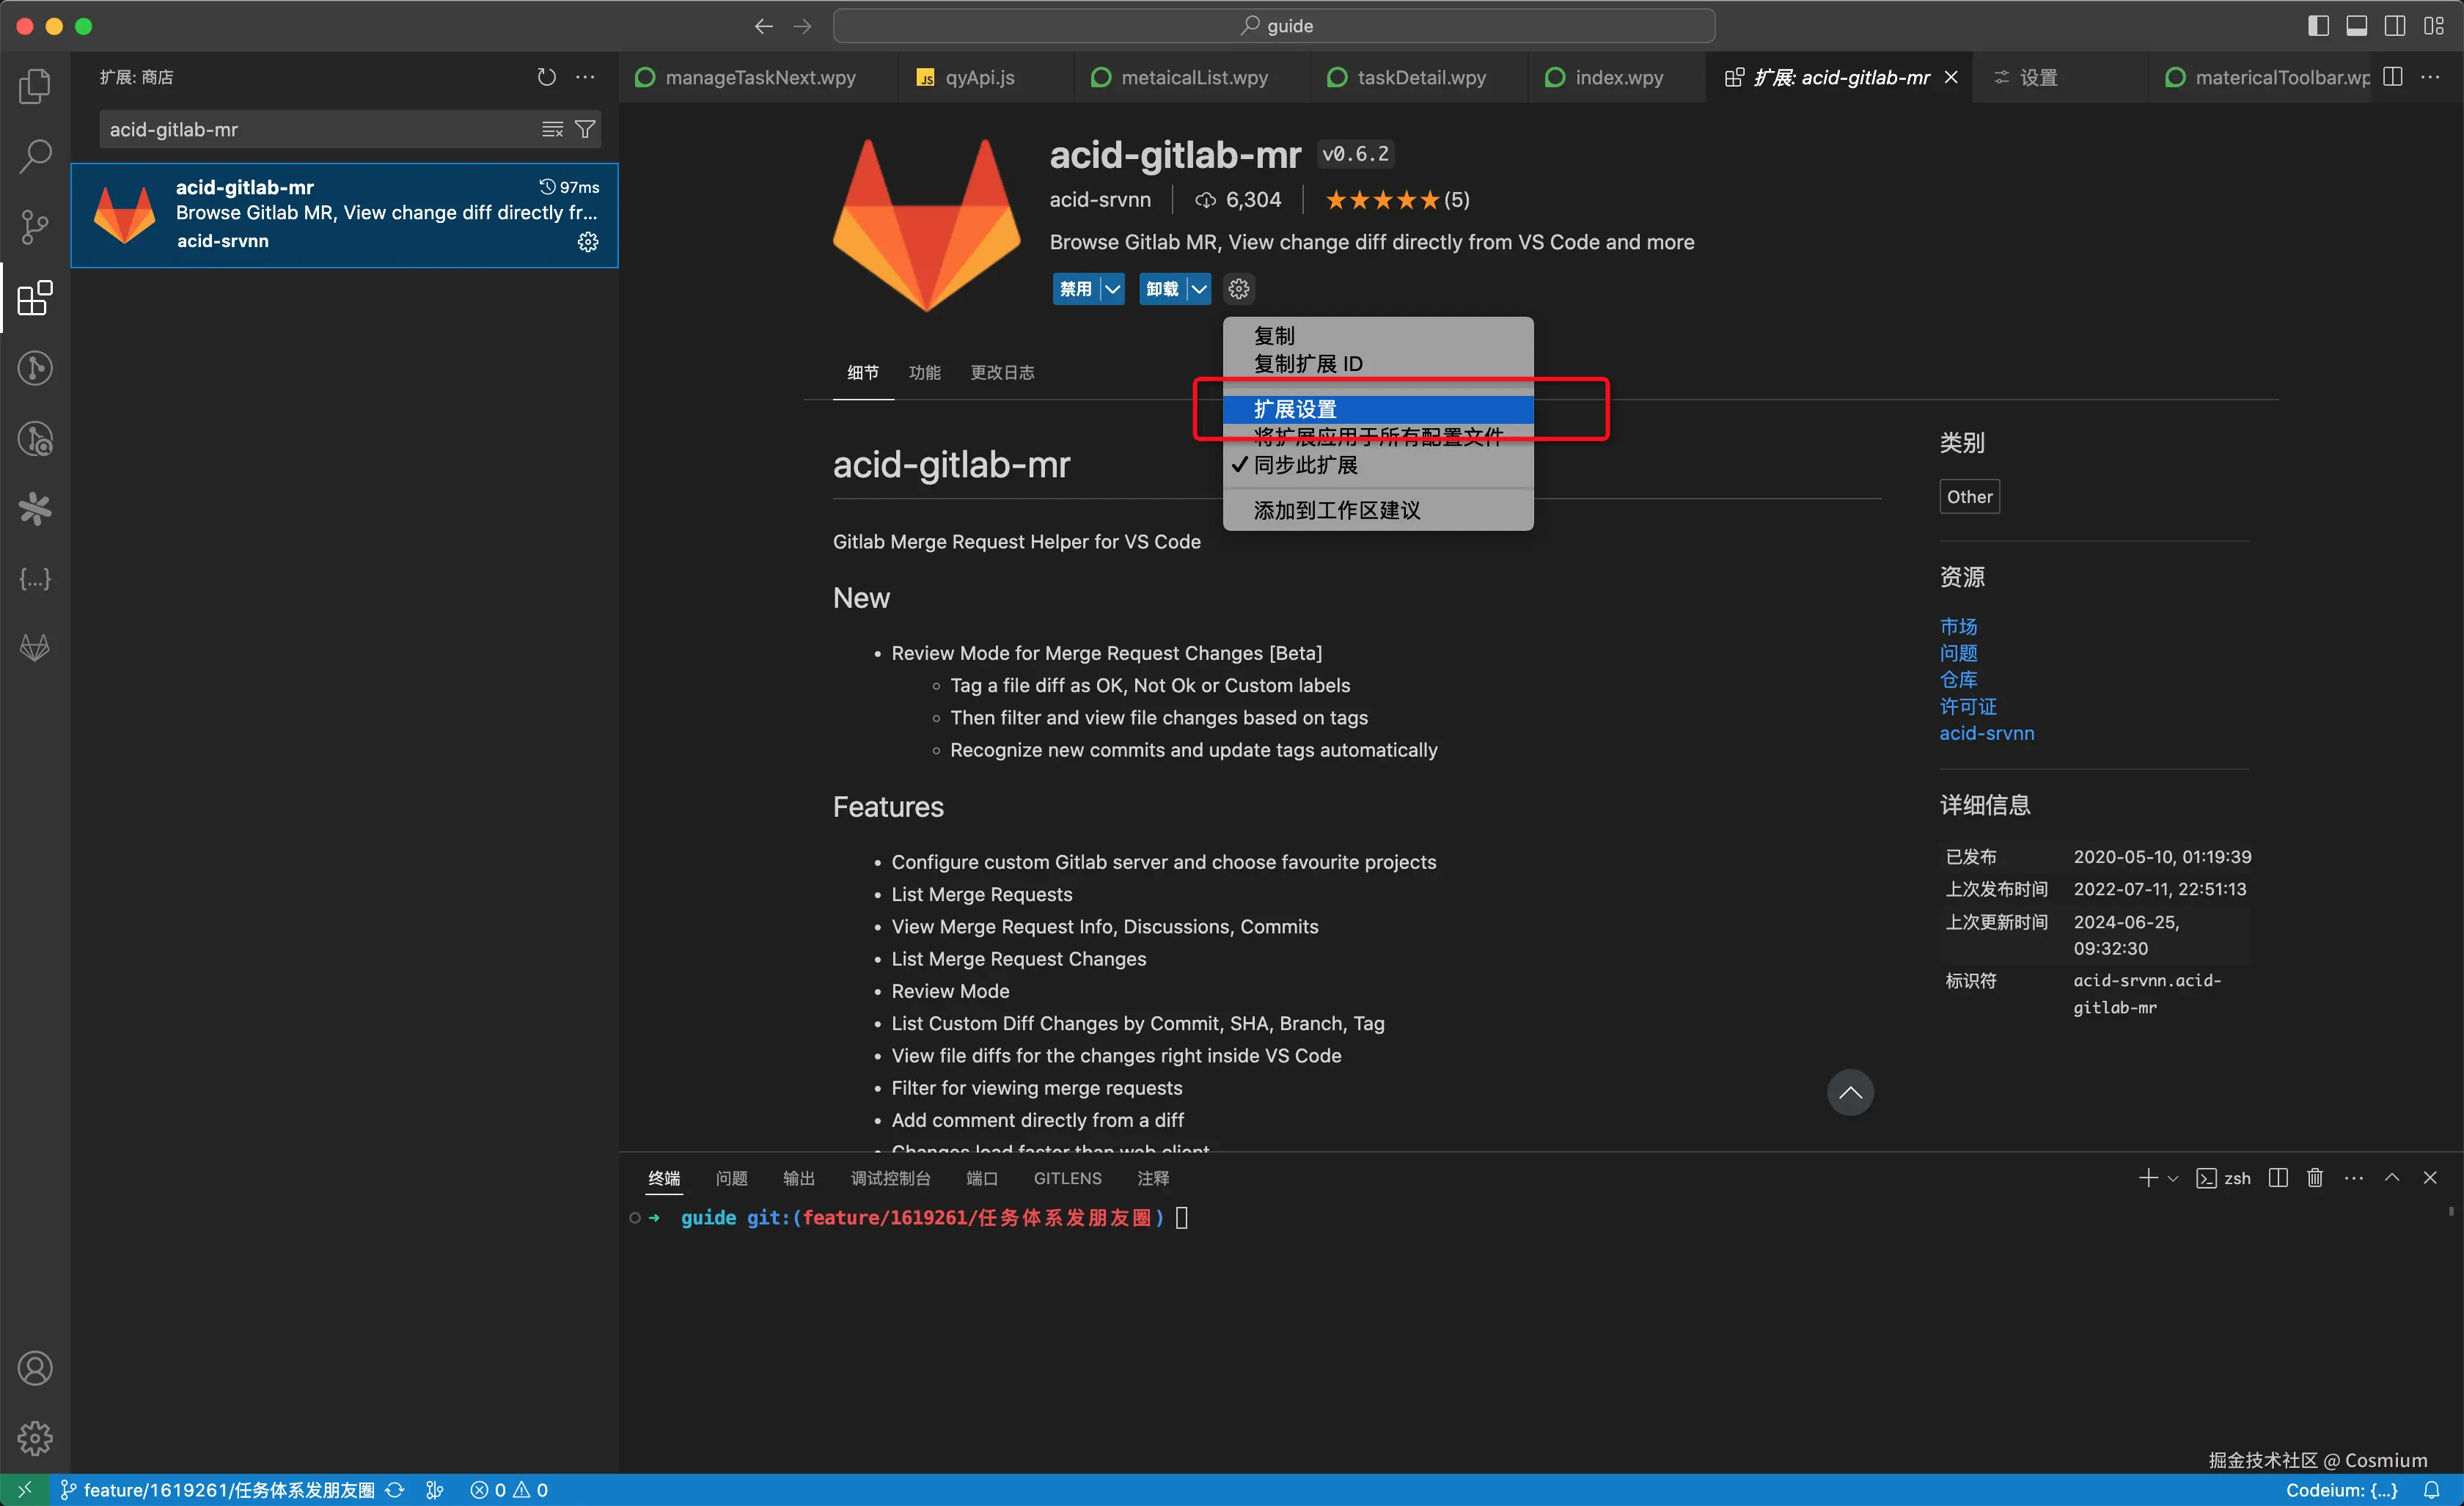The image size is (2464, 1506).
Task: Toggle "同步此扩展" checked menu item
Action: 1305,465
